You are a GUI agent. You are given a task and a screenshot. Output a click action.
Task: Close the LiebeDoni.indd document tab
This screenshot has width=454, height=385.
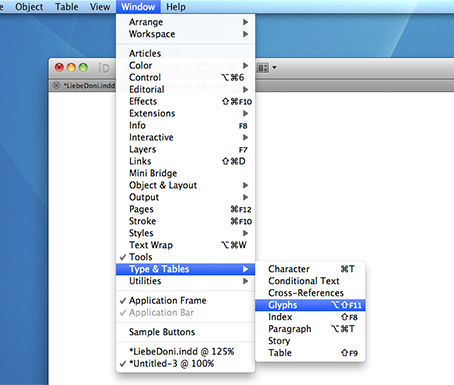[56, 86]
